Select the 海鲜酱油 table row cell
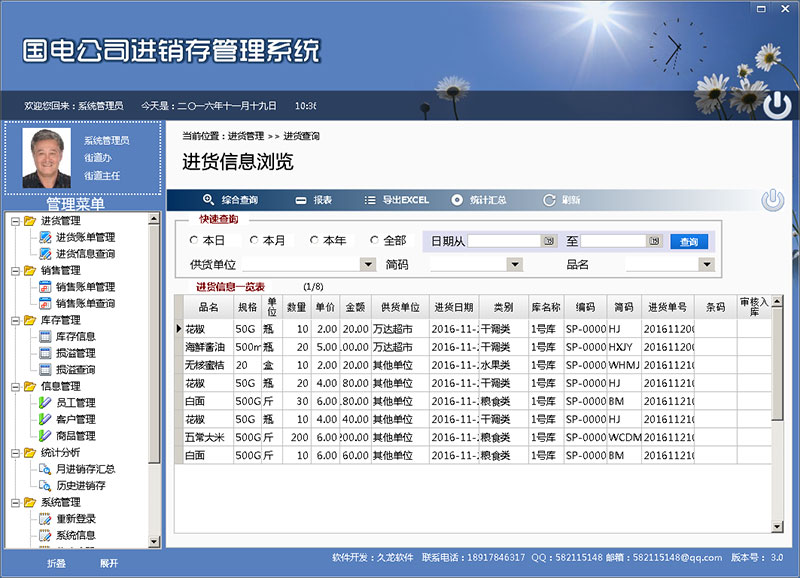The width and height of the screenshot is (800, 578). pos(208,347)
